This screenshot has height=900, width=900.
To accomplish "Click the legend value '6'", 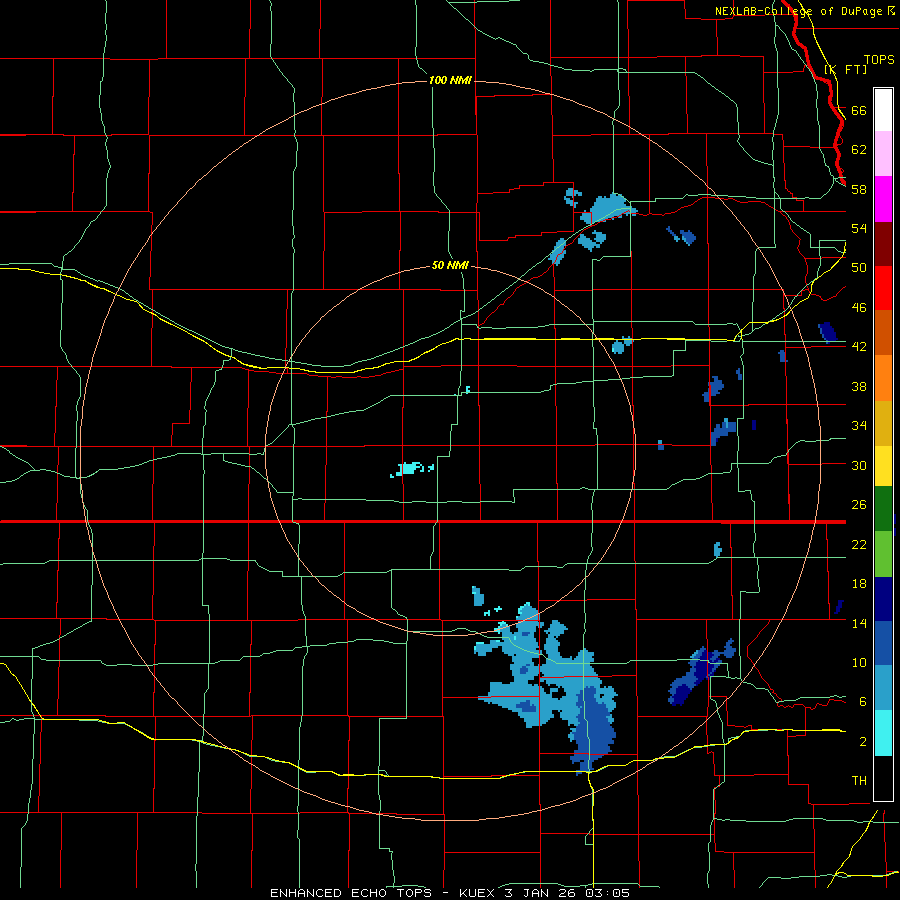I will point(863,702).
